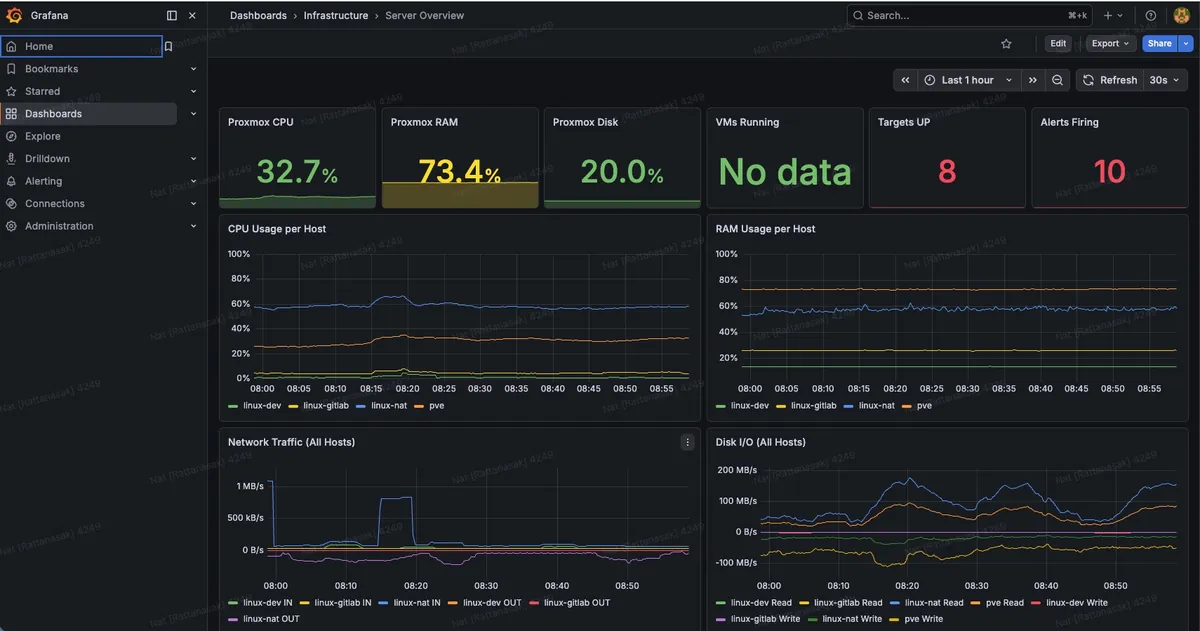Change the 30s auto-refresh interval
1200x631 pixels.
tap(1162, 79)
